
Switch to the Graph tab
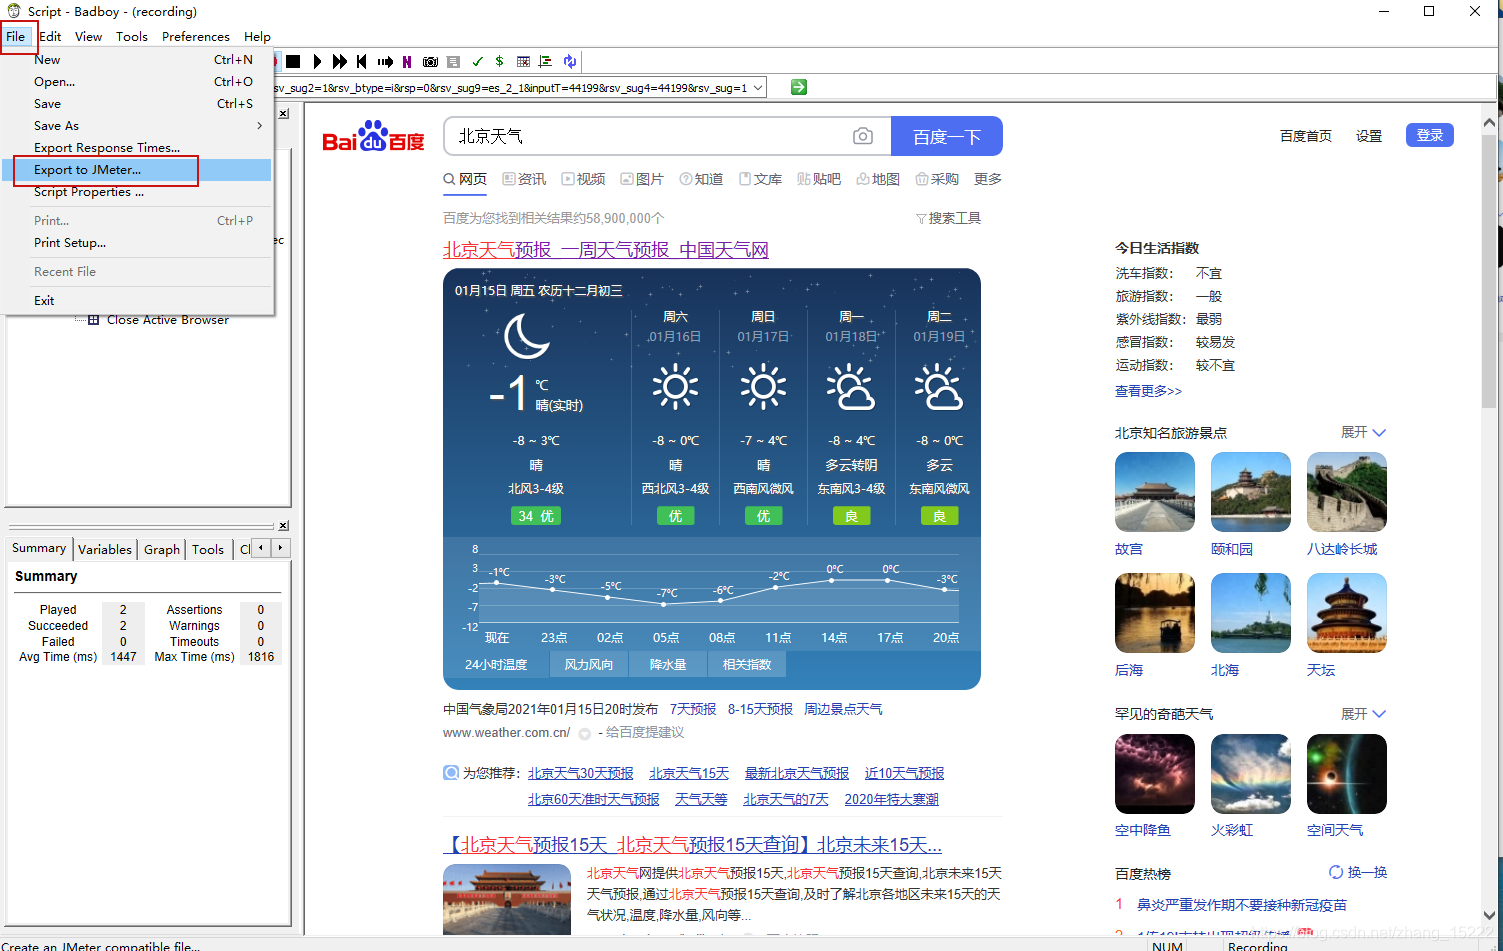coord(162,549)
